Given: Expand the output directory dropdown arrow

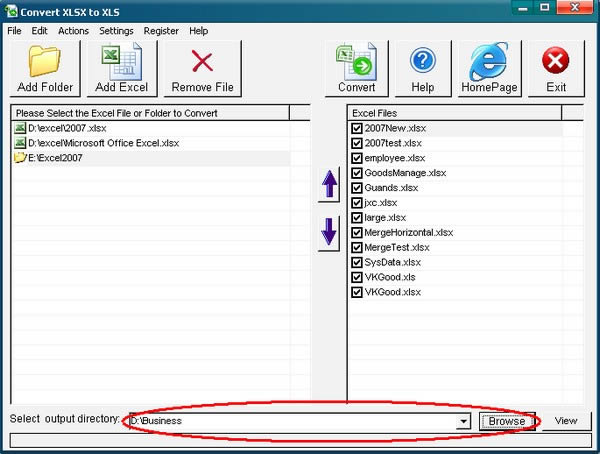Looking at the screenshot, I should point(463,421).
